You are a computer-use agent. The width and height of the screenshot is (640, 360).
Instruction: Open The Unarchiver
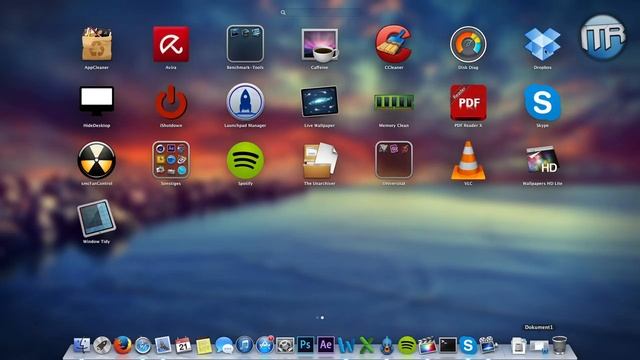pos(320,160)
